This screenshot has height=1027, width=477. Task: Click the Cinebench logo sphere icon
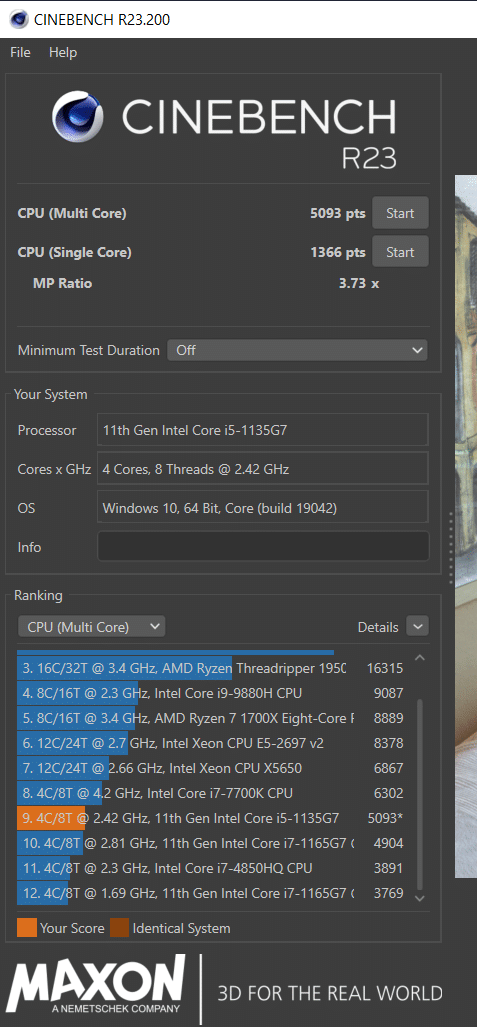tap(77, 116)
